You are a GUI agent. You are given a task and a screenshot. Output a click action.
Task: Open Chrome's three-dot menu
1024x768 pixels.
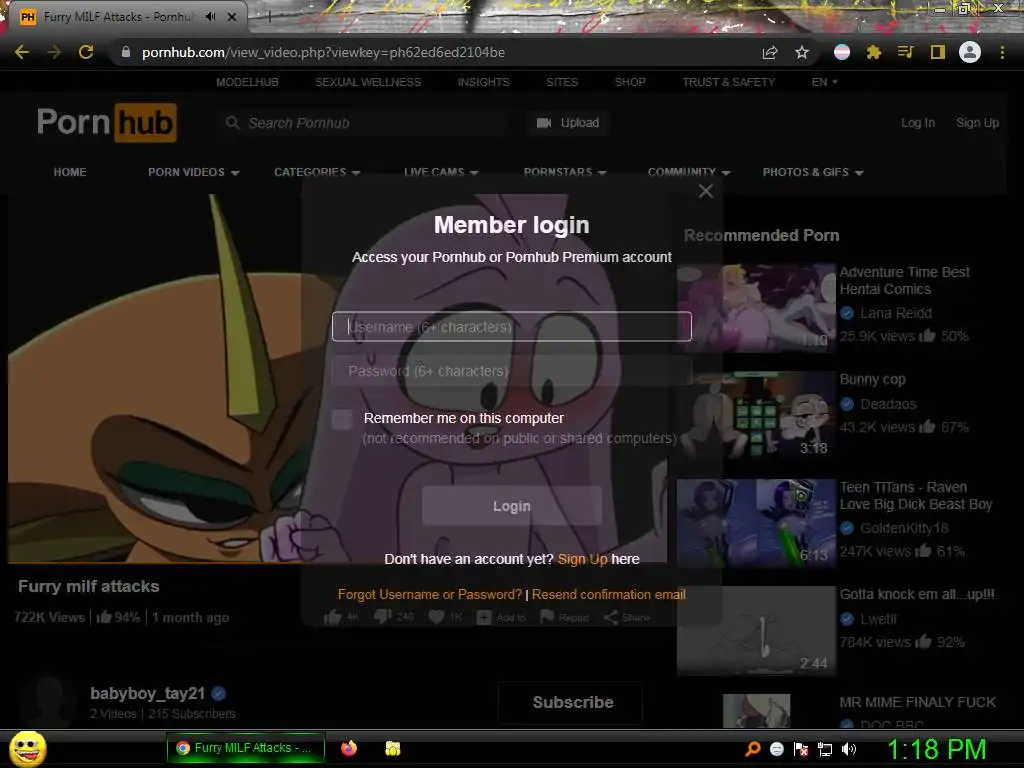click(x=1002, y=52)
